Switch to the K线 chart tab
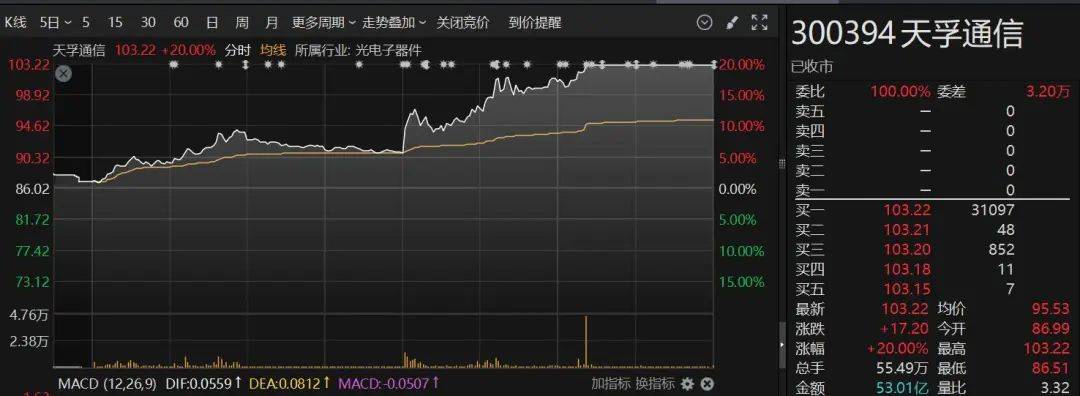The image size is (1080, 396). (x=15, y=23)
